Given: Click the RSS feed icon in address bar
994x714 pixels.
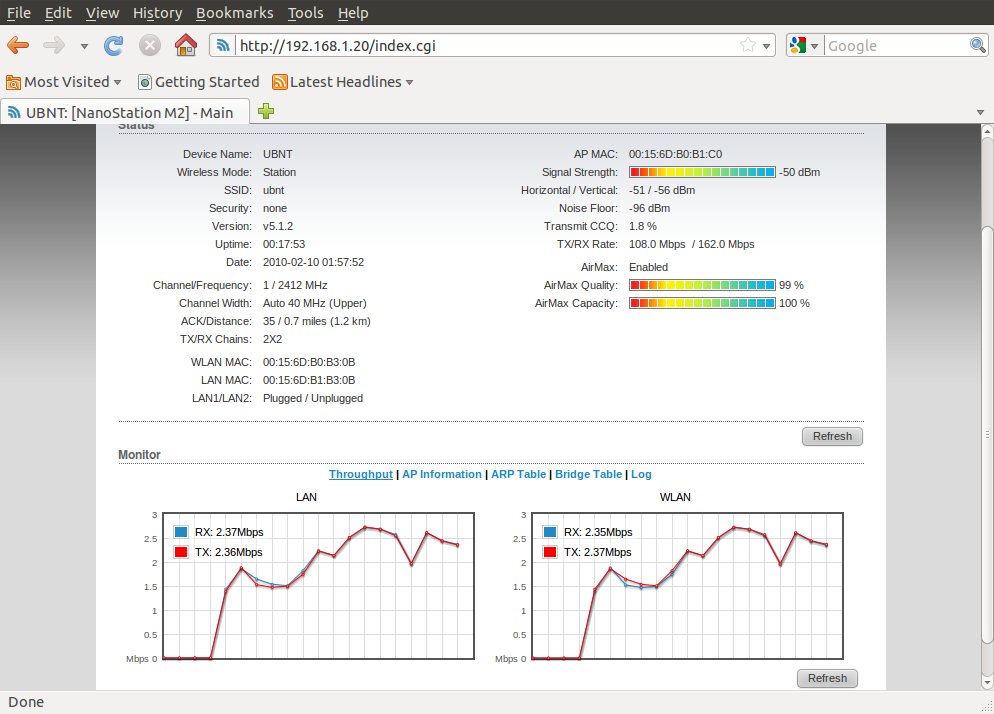Looking at the screenshot, I should point(224,45).
